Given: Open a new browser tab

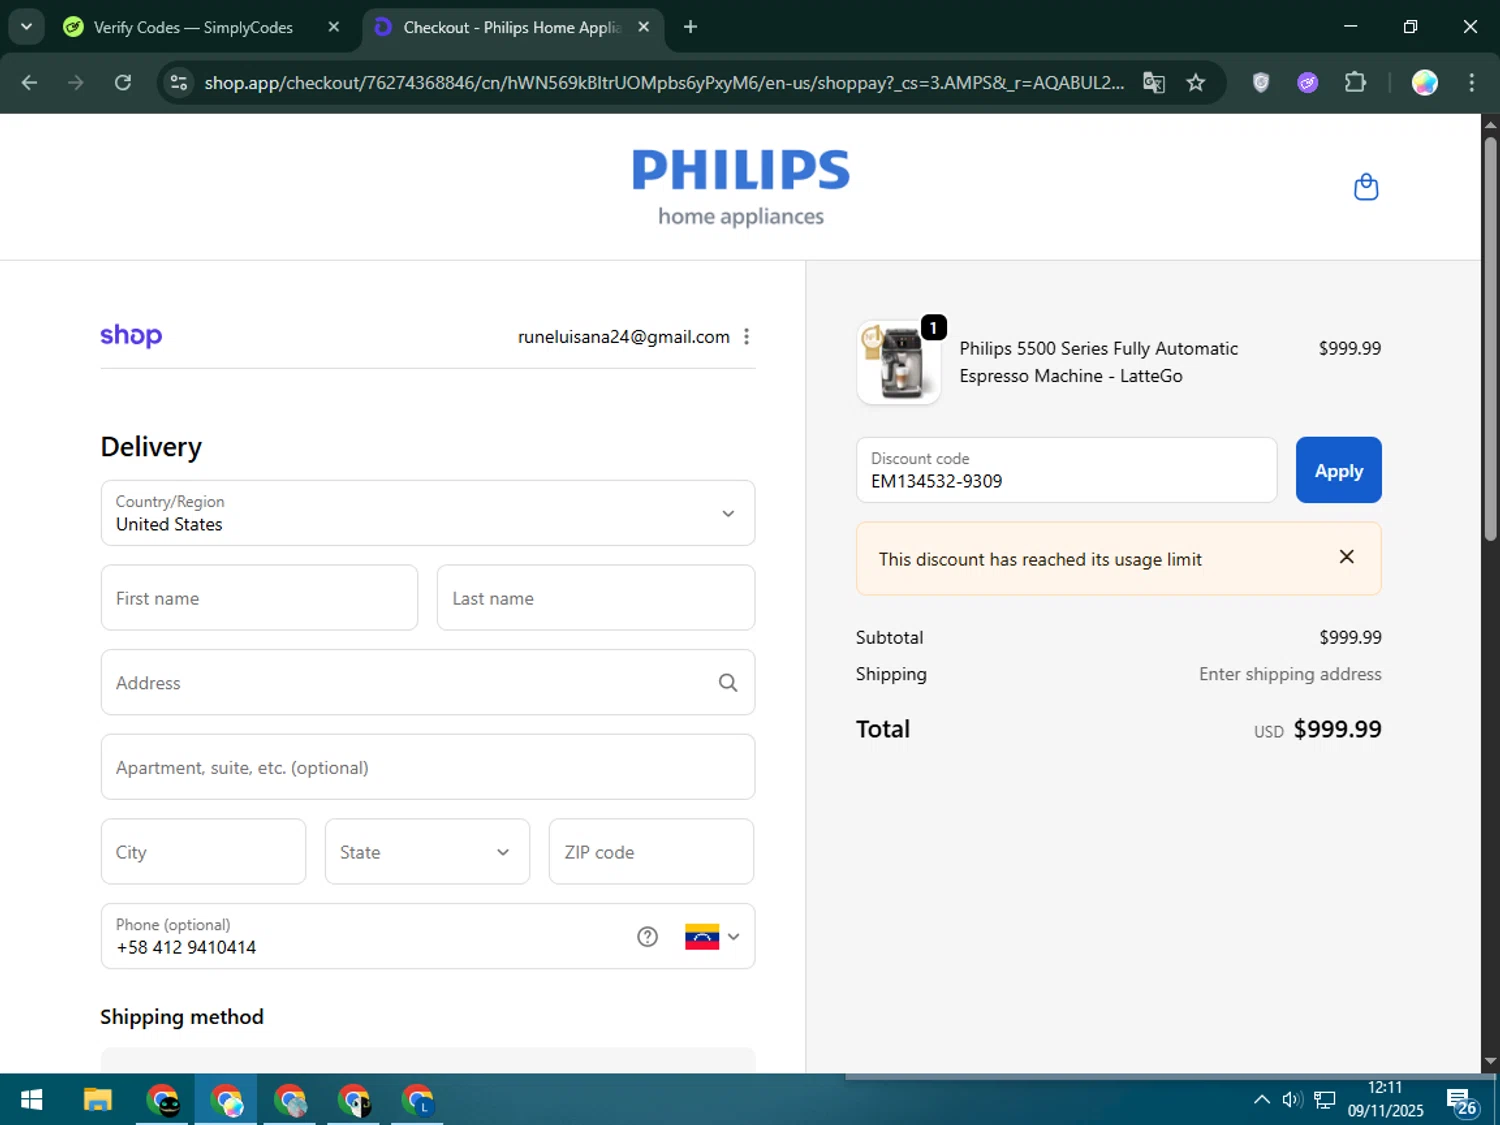Looking at the screenshot, I should coord(690,27).
